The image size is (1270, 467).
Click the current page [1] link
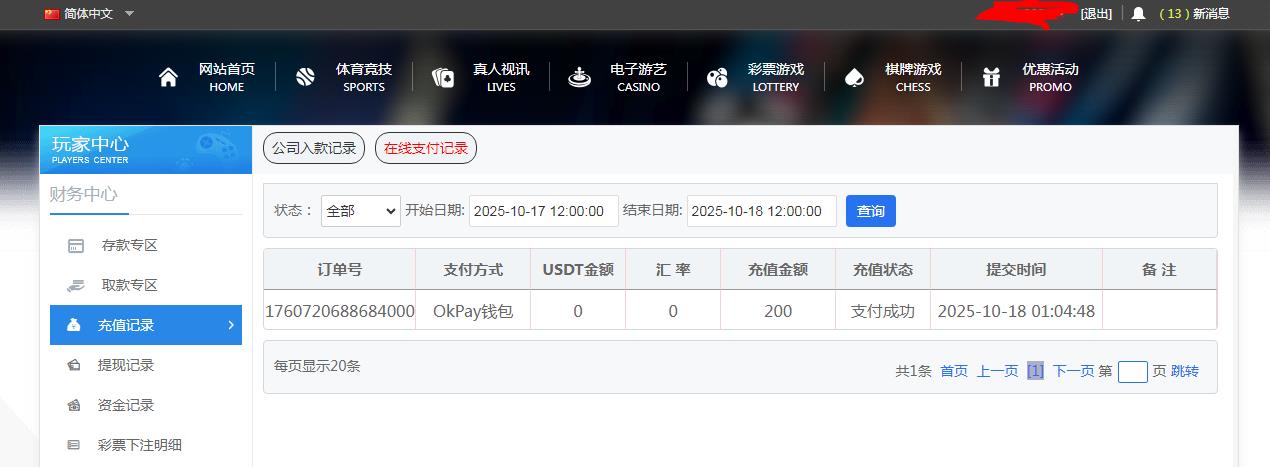pyautogui.click(x=1035, y=371)
